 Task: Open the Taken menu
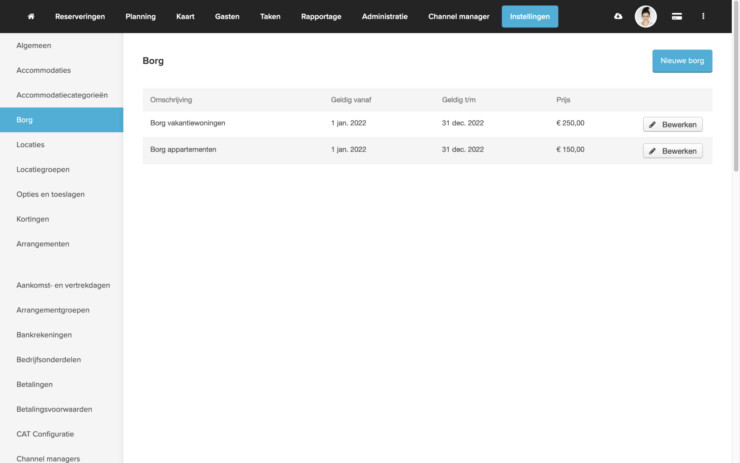[x=270, y=17]
